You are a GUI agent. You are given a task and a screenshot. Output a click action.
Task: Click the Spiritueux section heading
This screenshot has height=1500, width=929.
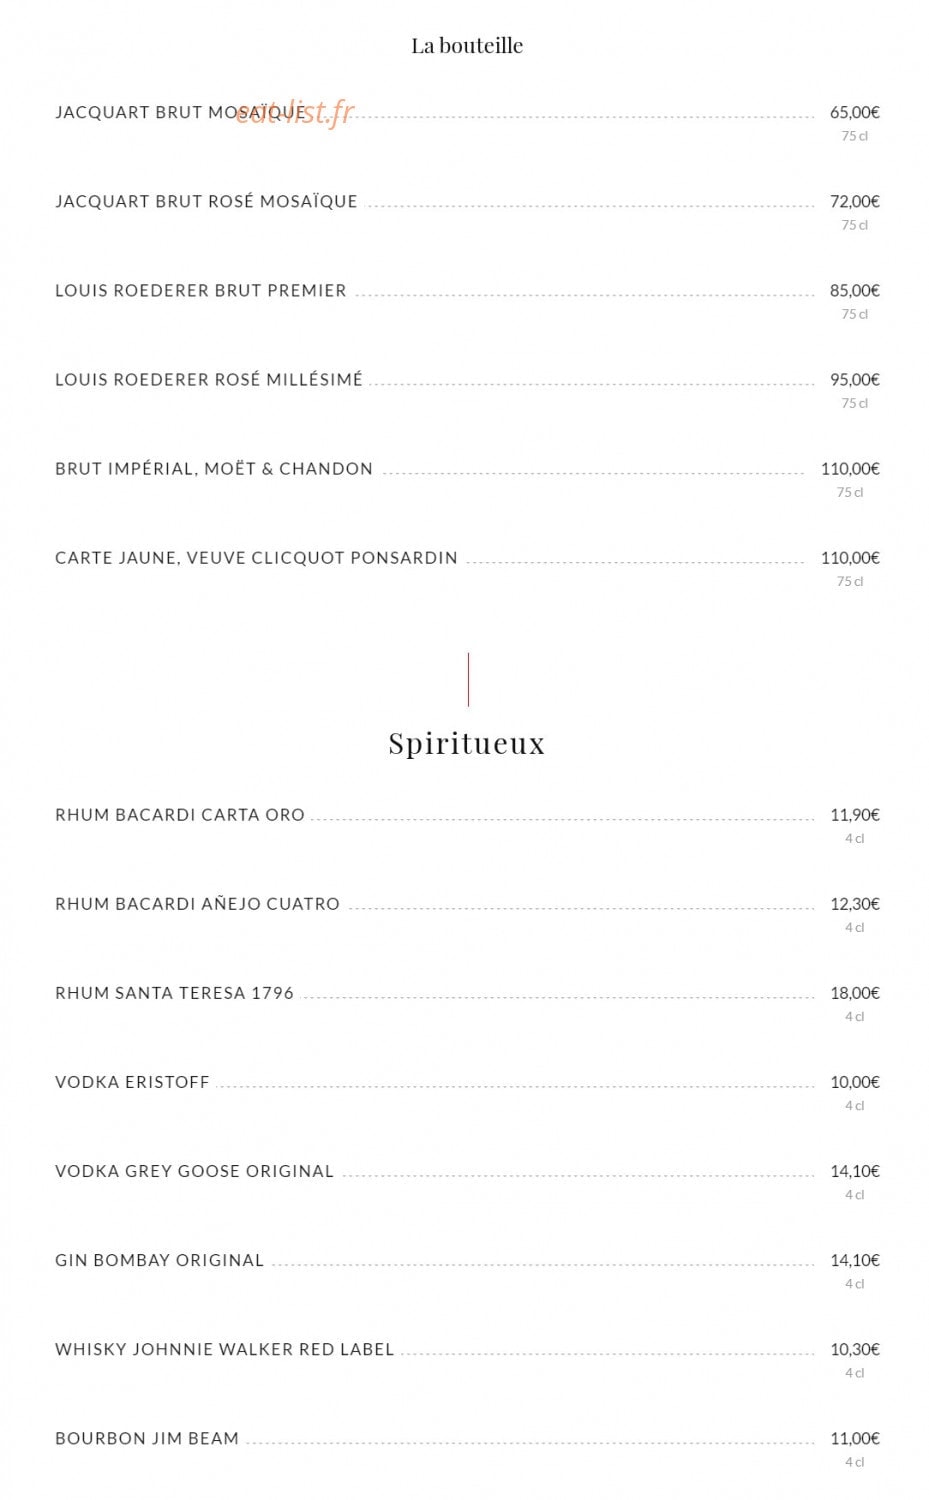click(x=467, y=743)
